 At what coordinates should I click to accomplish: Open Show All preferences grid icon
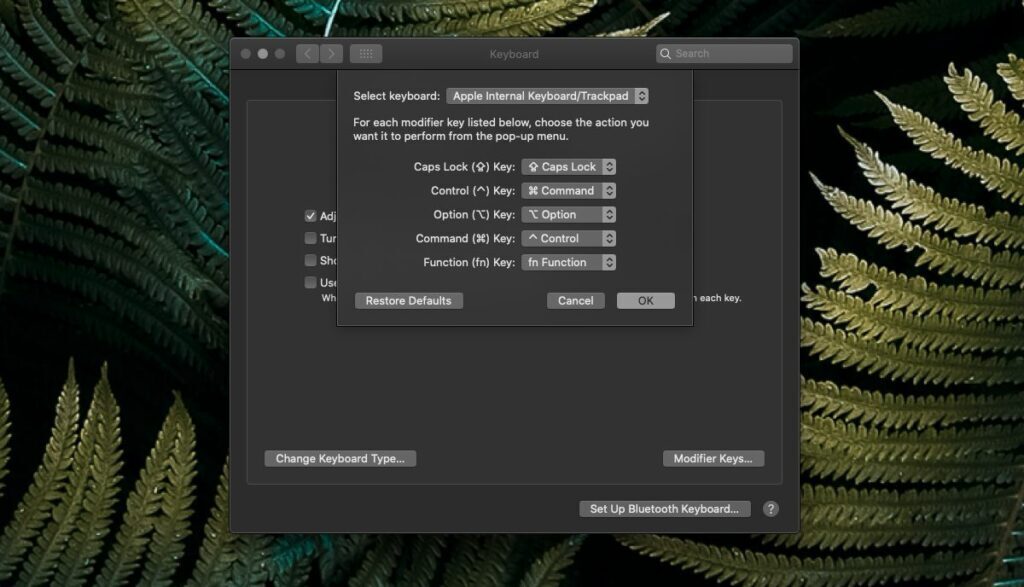tap(366, 53)
